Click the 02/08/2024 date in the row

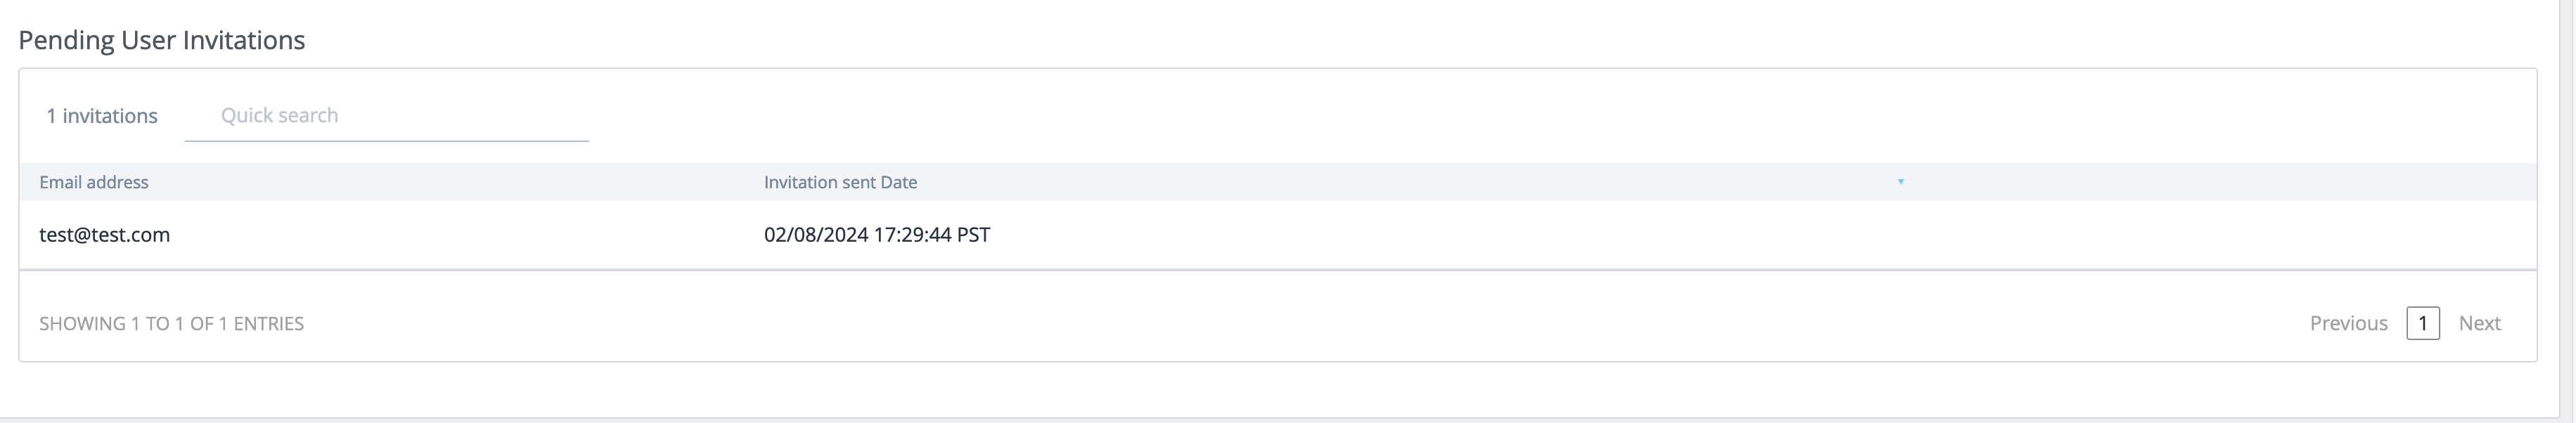[815, 235]
